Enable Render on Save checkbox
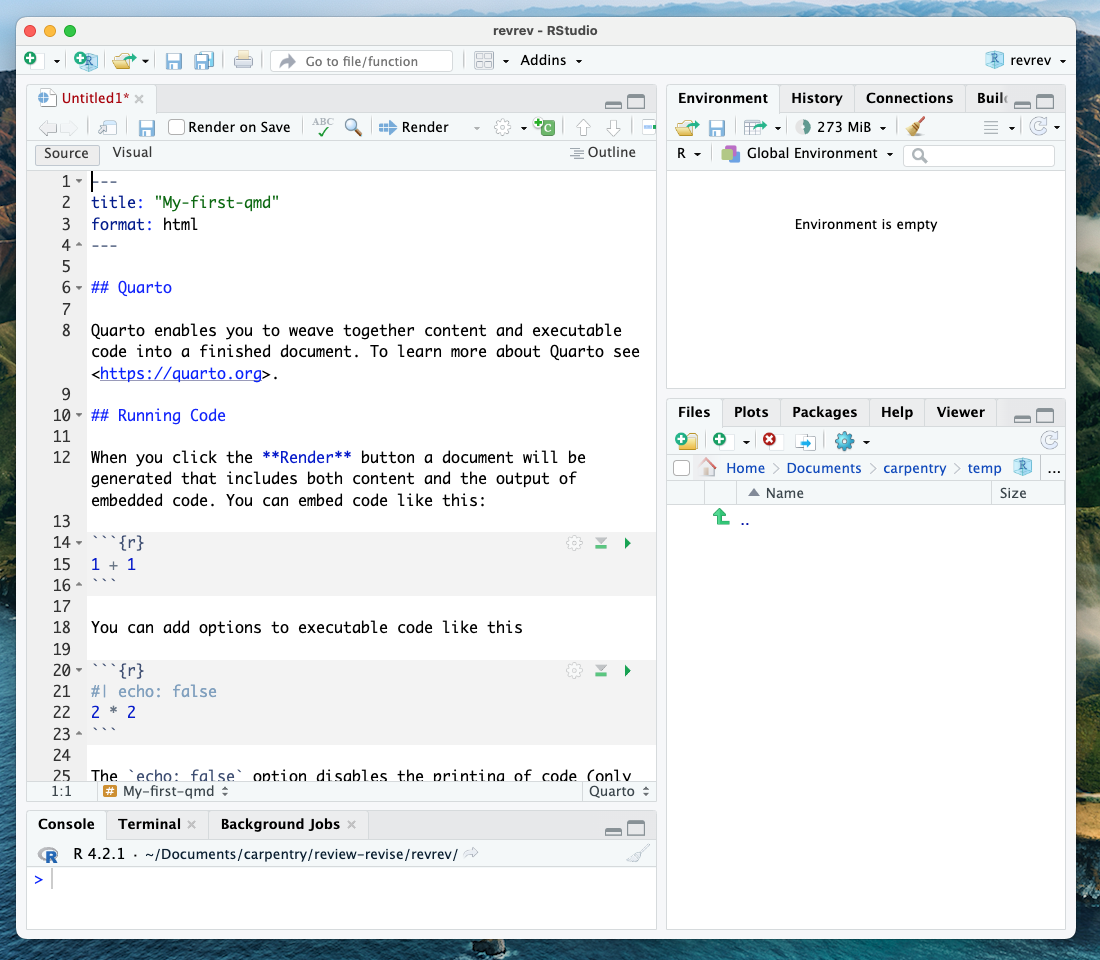Viewport: 1100px width, 960px height. point(177,127)
